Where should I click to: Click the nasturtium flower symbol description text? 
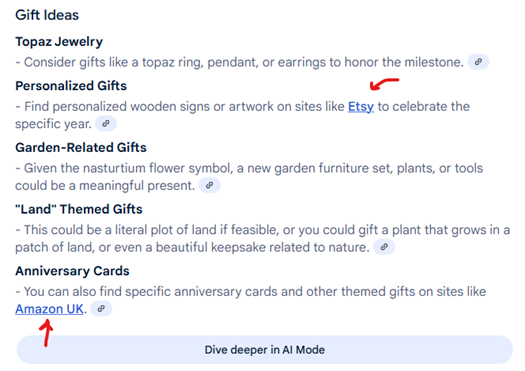point(249,177)
